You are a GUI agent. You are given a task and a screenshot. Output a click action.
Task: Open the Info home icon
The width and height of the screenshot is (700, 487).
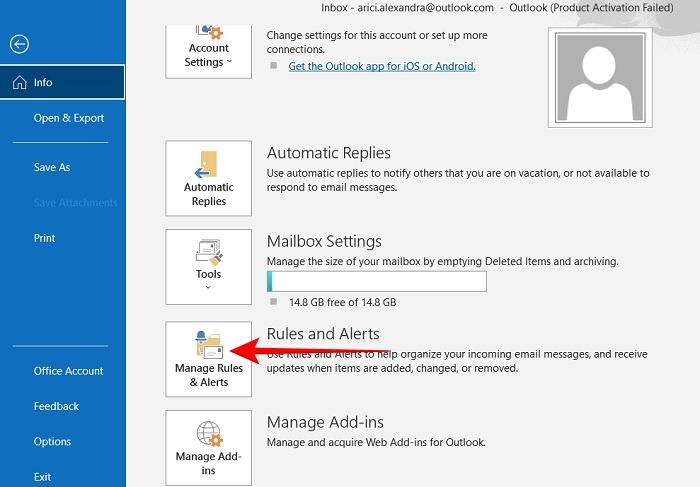[19, 82]
